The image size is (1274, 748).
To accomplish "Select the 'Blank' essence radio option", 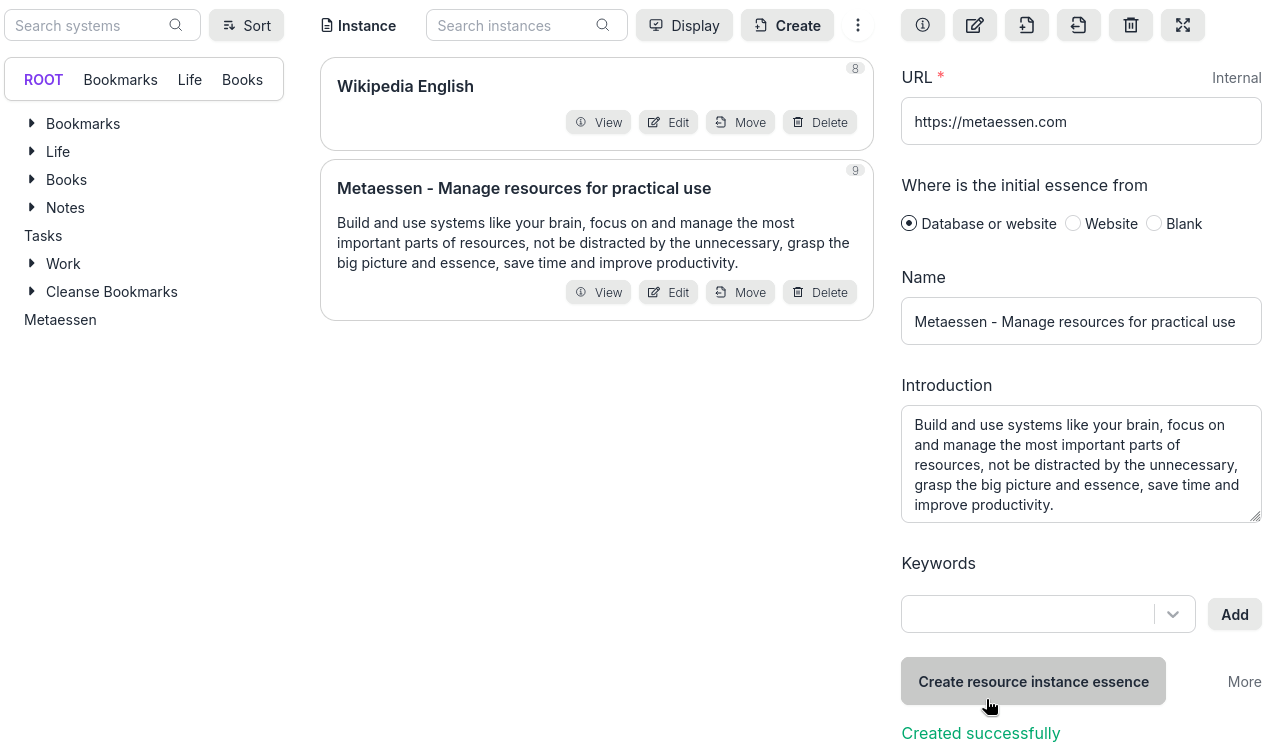I will pyautogui.click(x=1154, y=224).
